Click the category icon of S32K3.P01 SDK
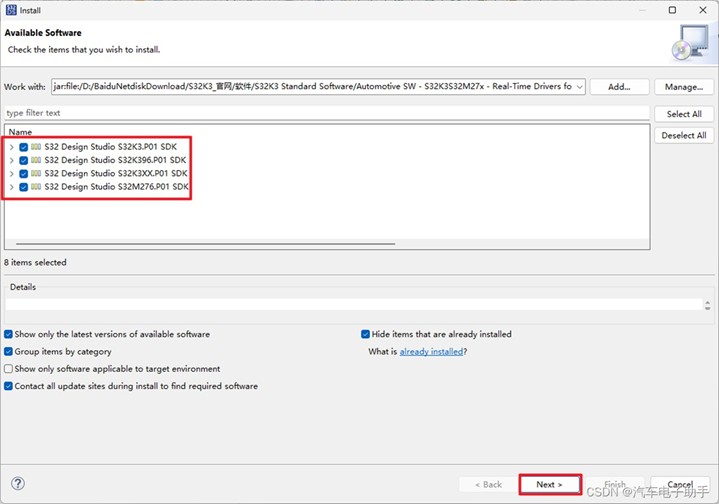This screenshot has width=719, height=504. click(36, 147)
